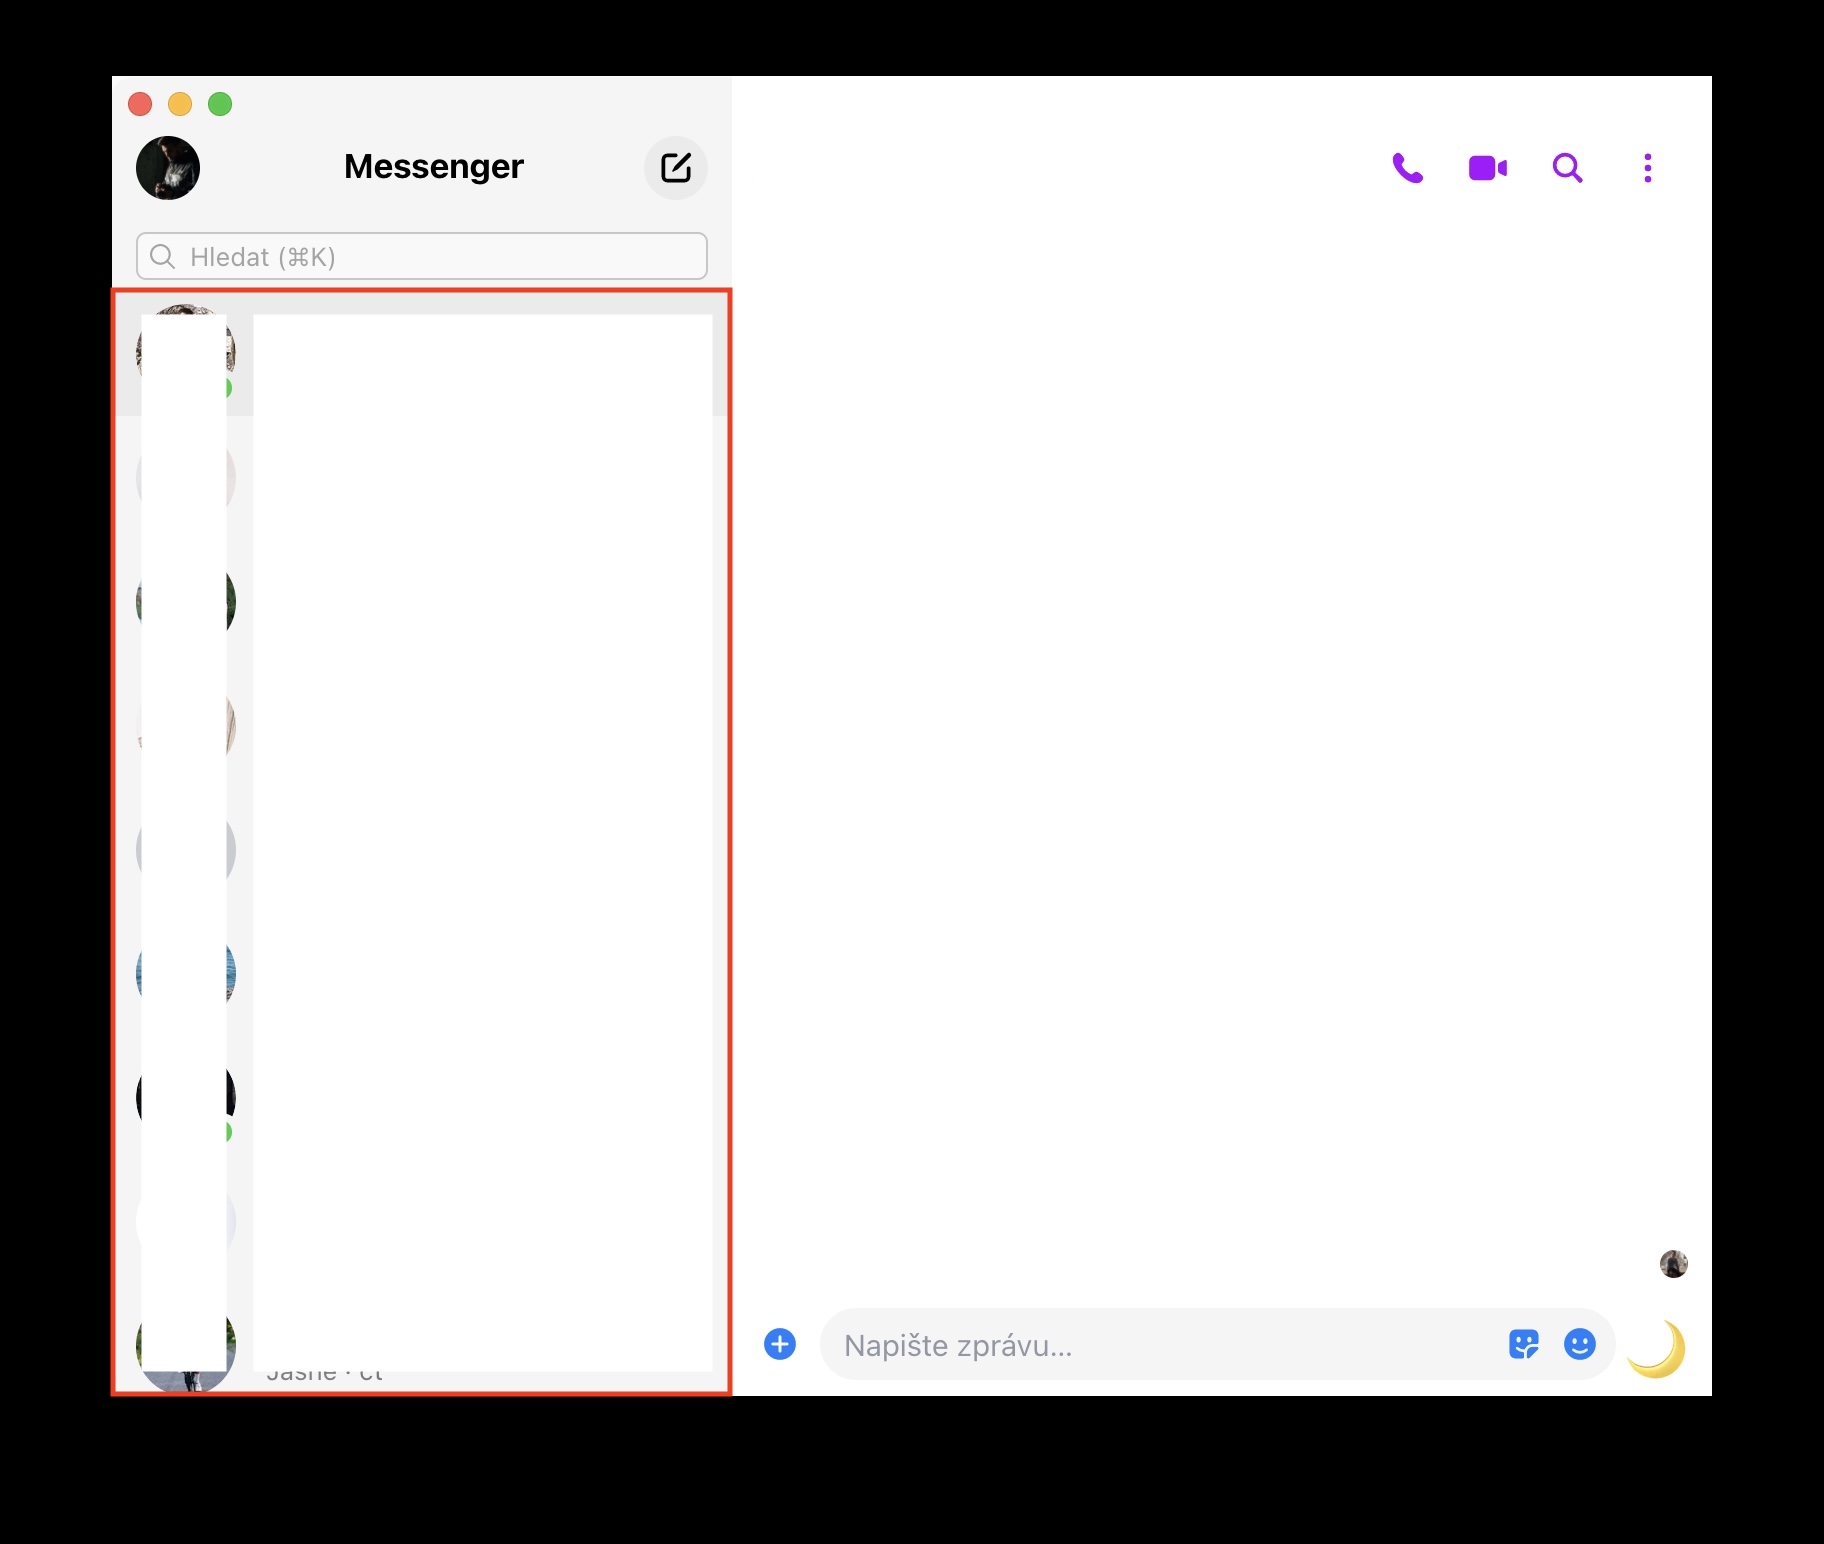Compose a new message with pencil icon
This screenshot has height=1544, width=1824.
tap(676, 168)
